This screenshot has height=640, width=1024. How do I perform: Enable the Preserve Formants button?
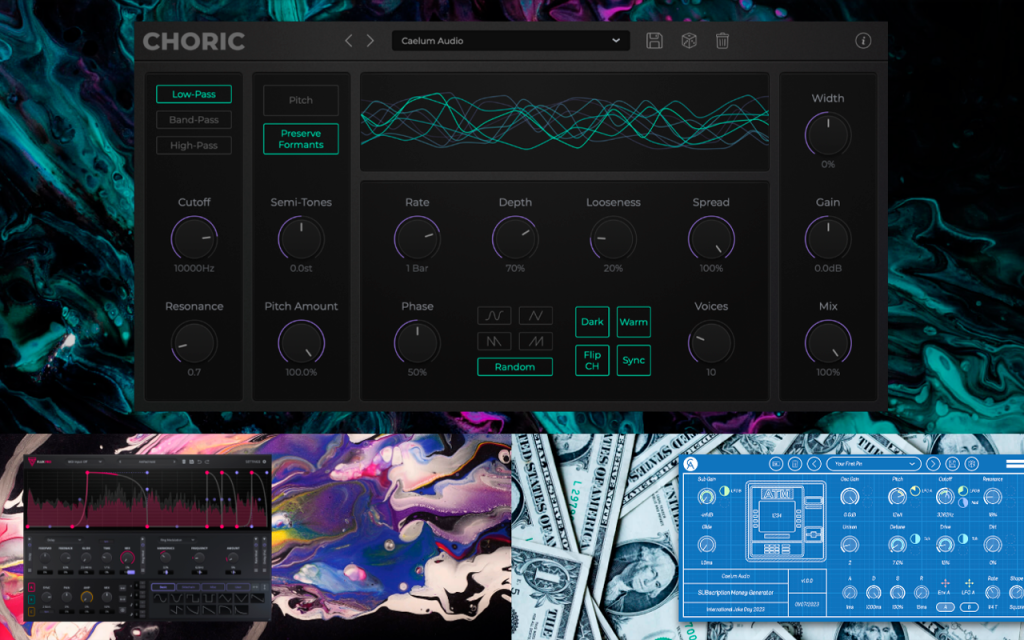301,139
